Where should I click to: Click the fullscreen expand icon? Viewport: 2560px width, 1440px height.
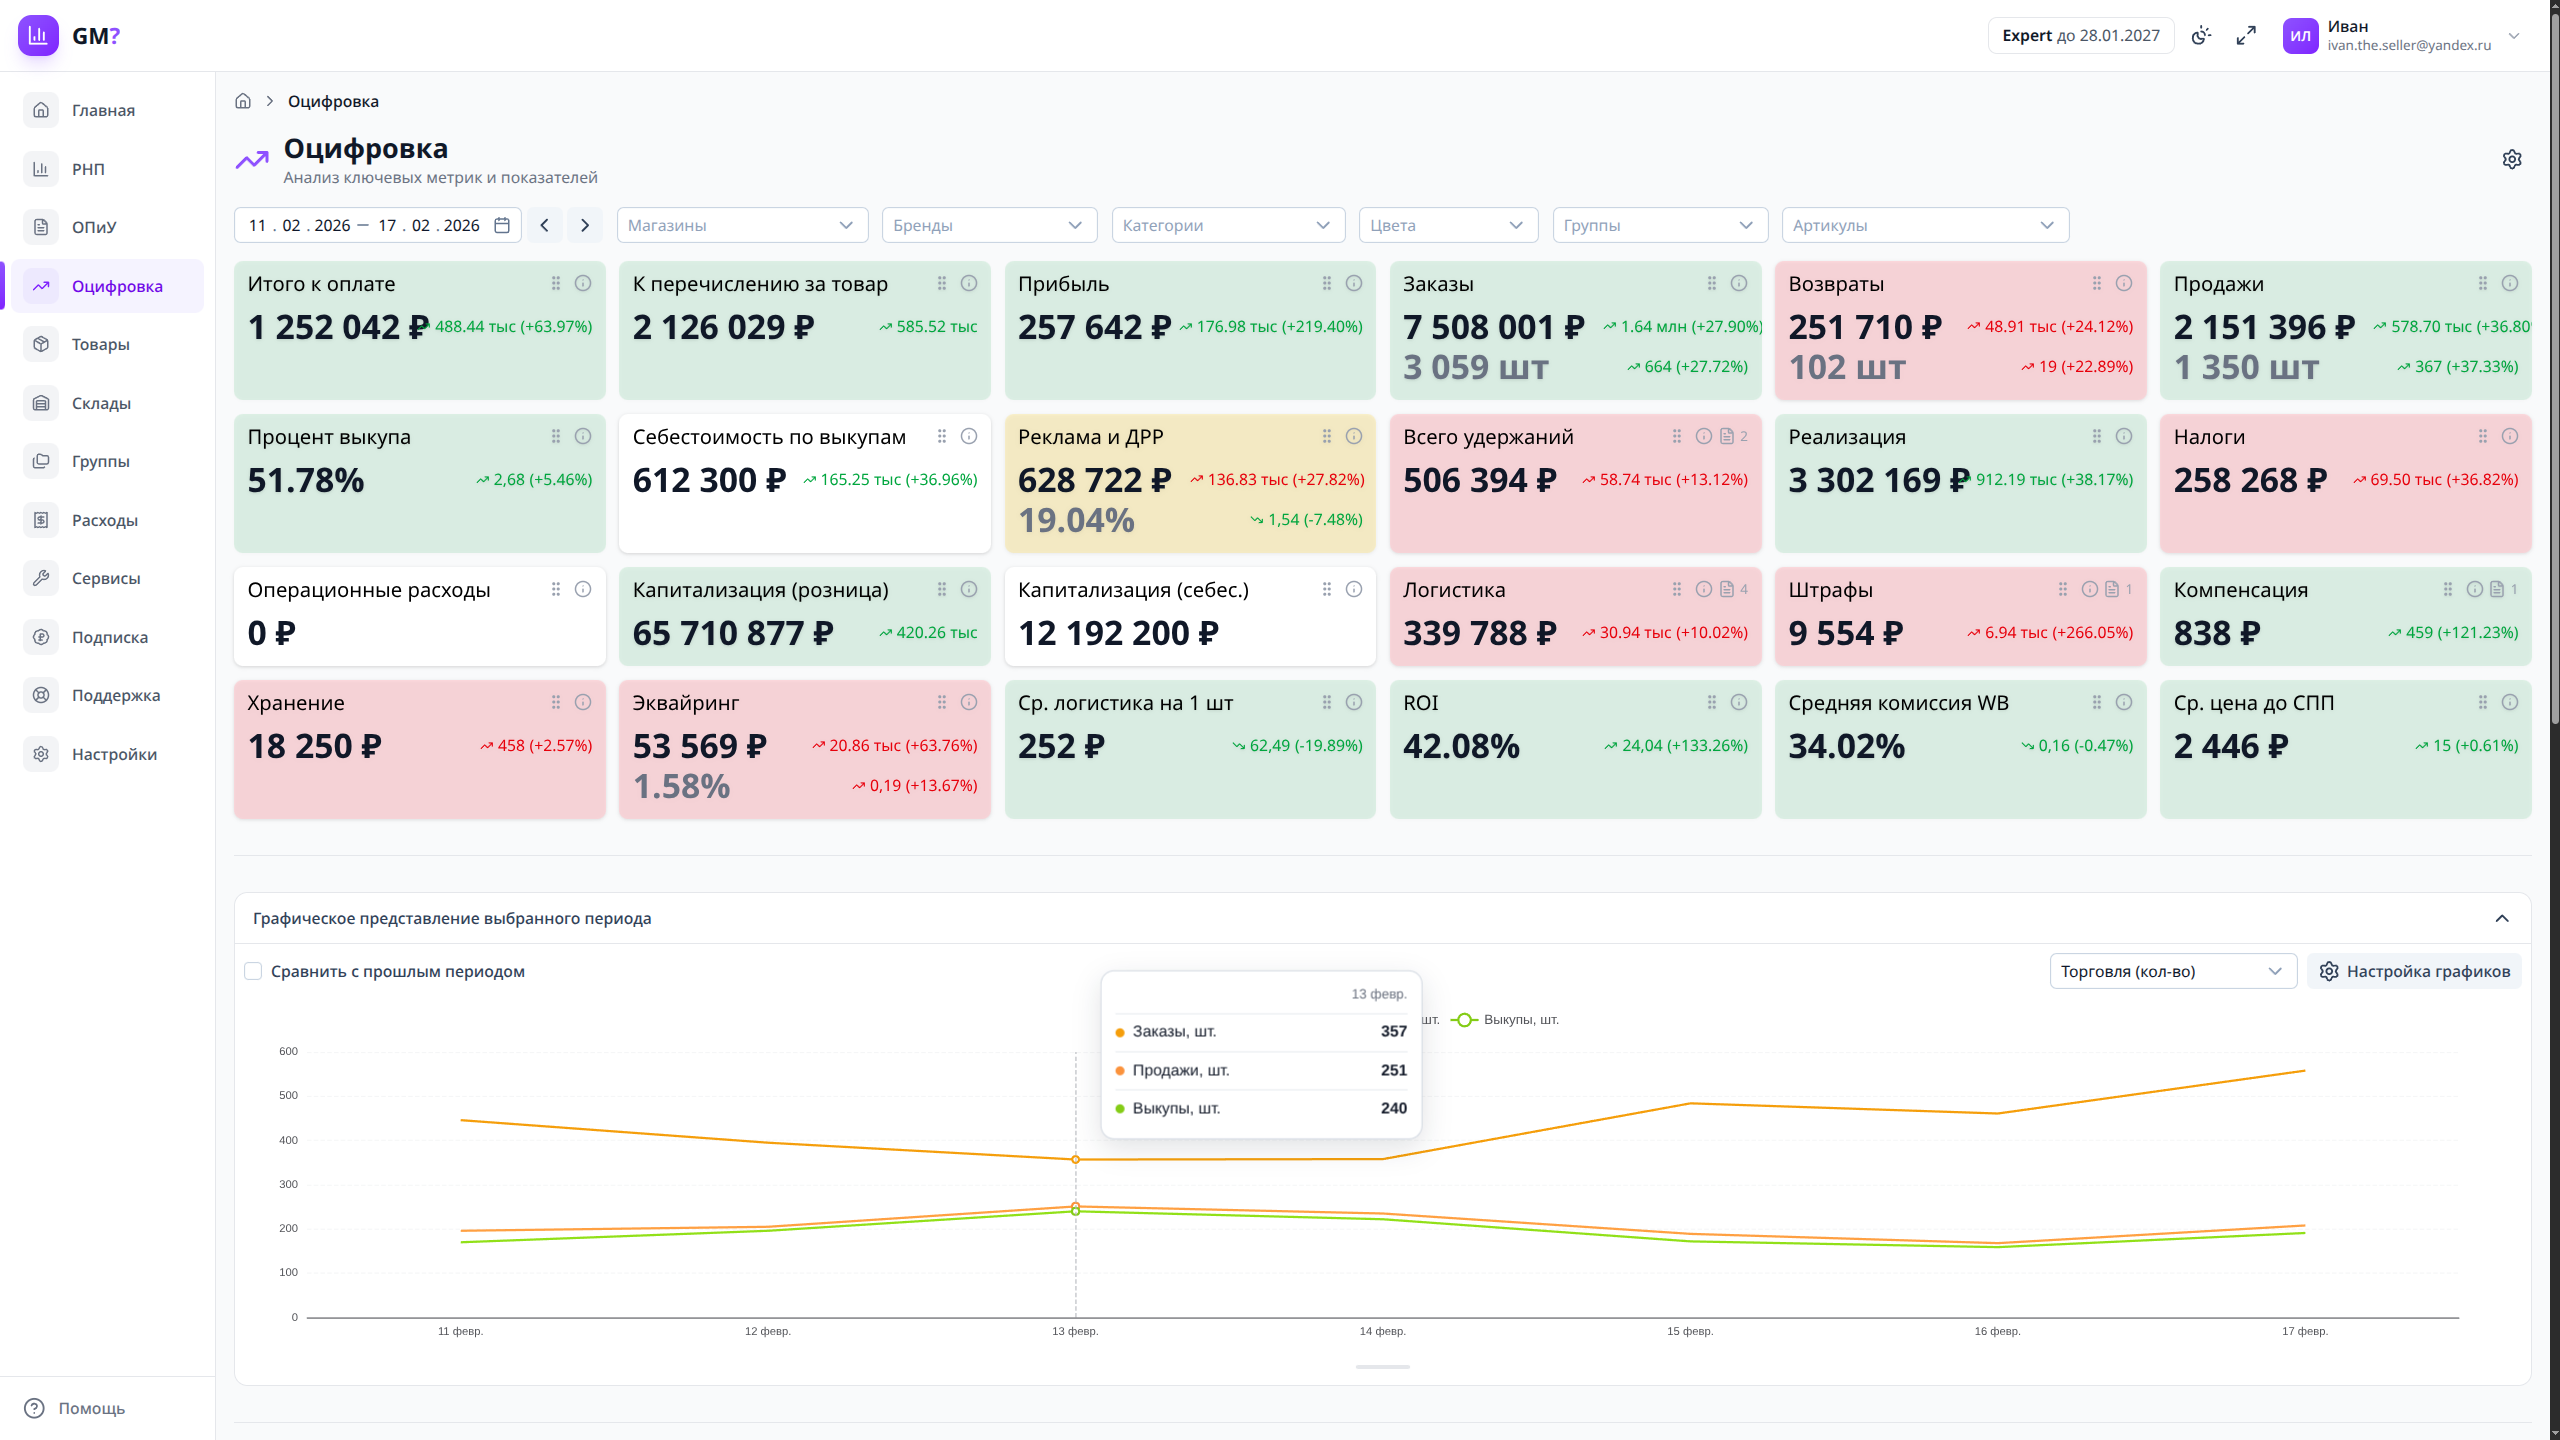click(2246, 36)
